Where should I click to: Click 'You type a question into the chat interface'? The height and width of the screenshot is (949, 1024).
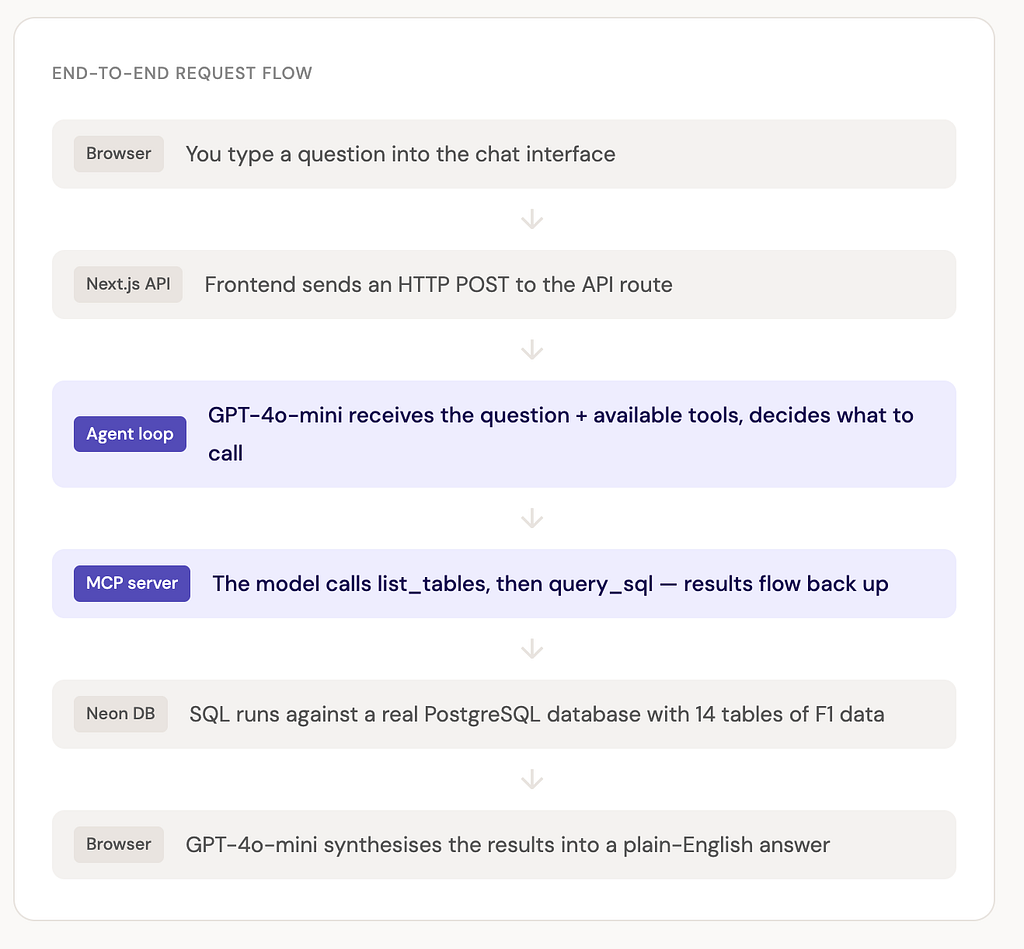point(400,155)
